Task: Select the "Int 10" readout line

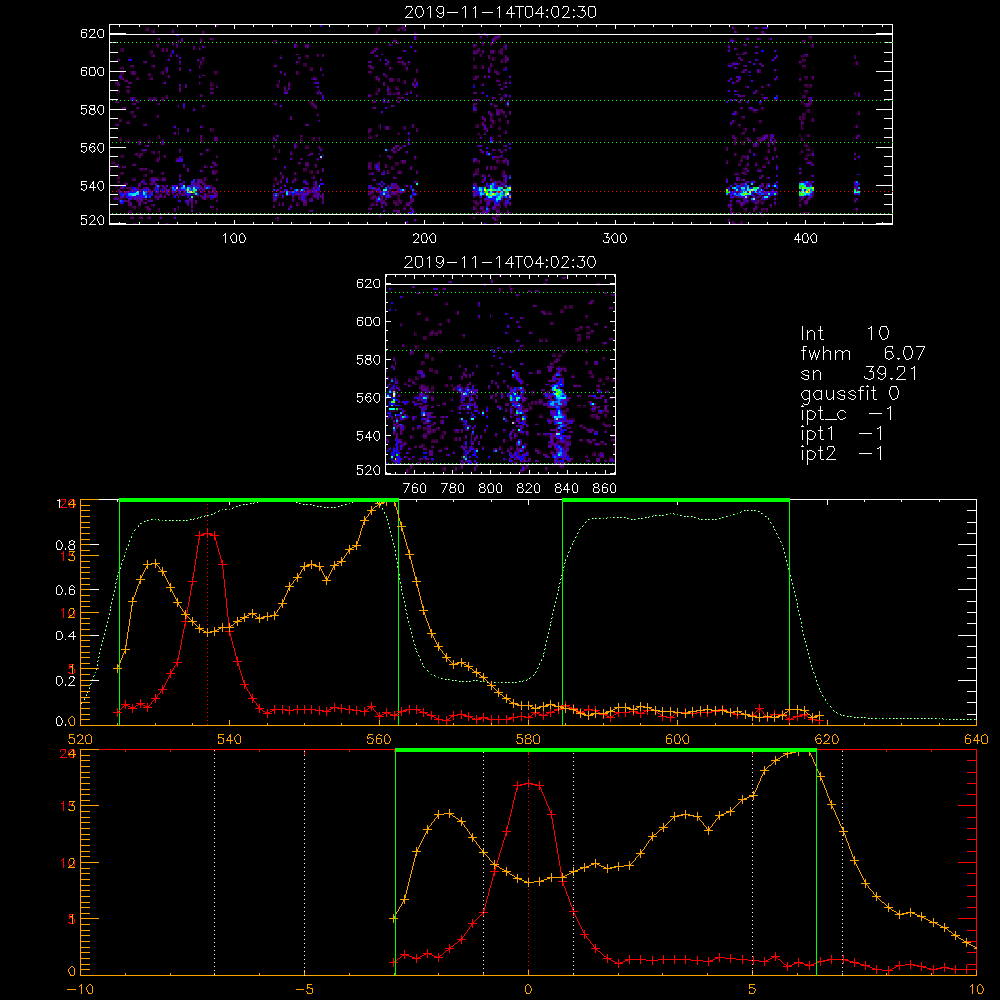Action: pyautogui.click(x=845, y=333)
